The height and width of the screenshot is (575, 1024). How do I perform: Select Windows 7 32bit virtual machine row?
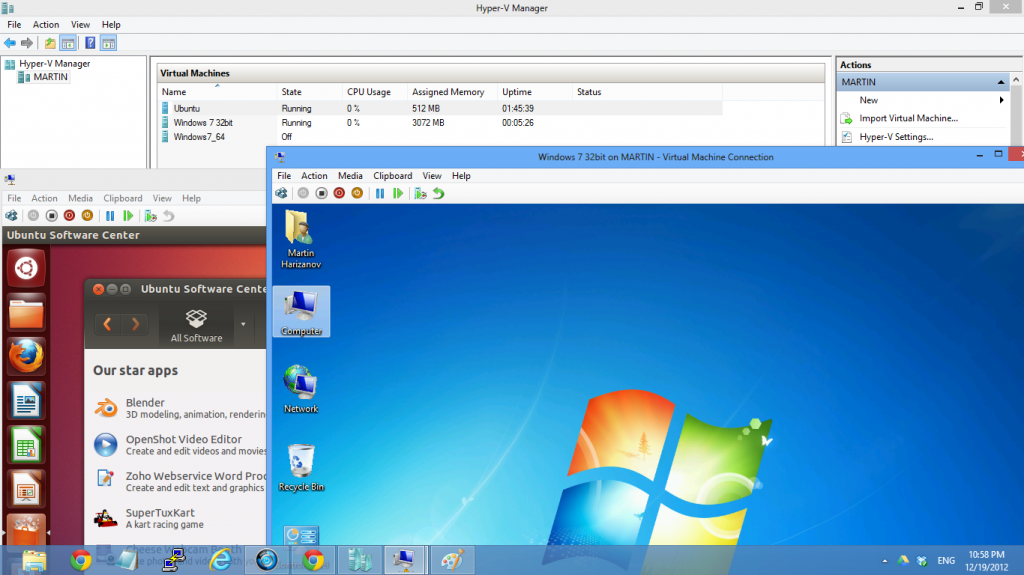pyautogui.click(x=440, y=123)
